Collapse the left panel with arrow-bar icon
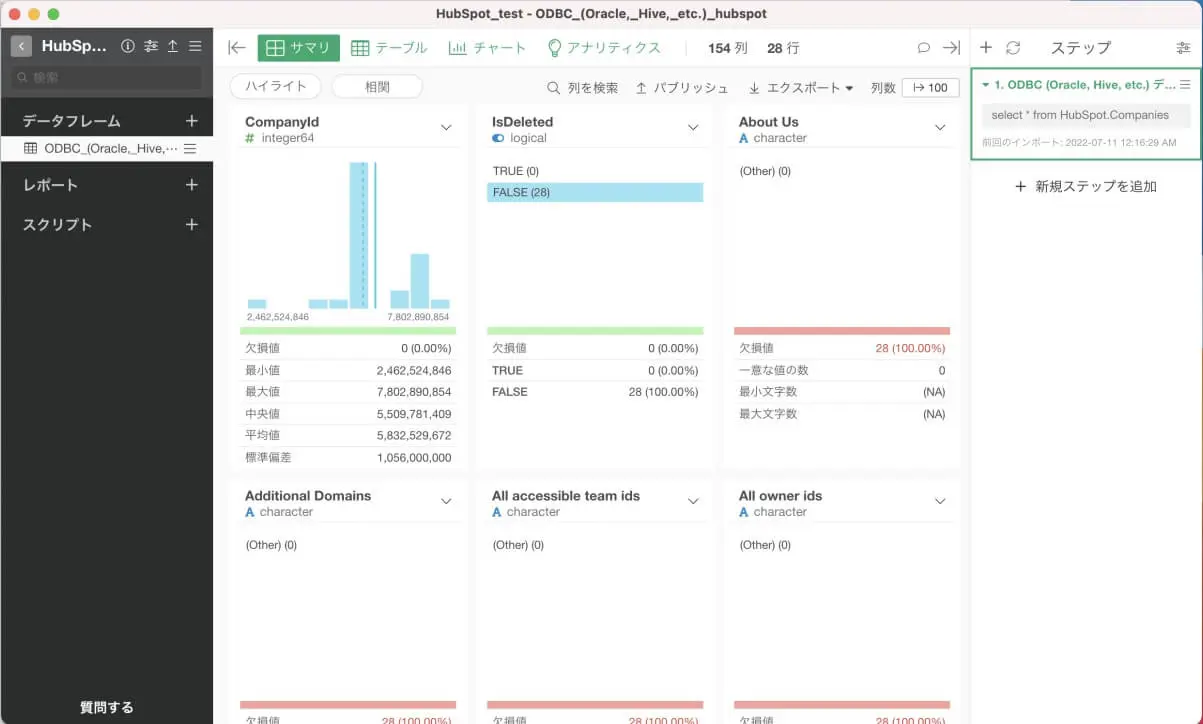Screen dimensions: 1203x724 click(x=237, y=47)
